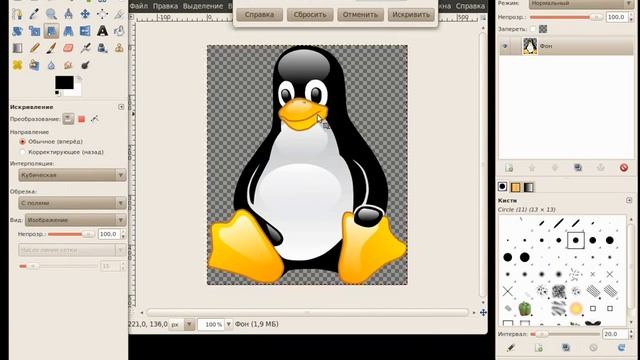
Task: Click tool options opacity value field
Action: (x=108, y=234)
